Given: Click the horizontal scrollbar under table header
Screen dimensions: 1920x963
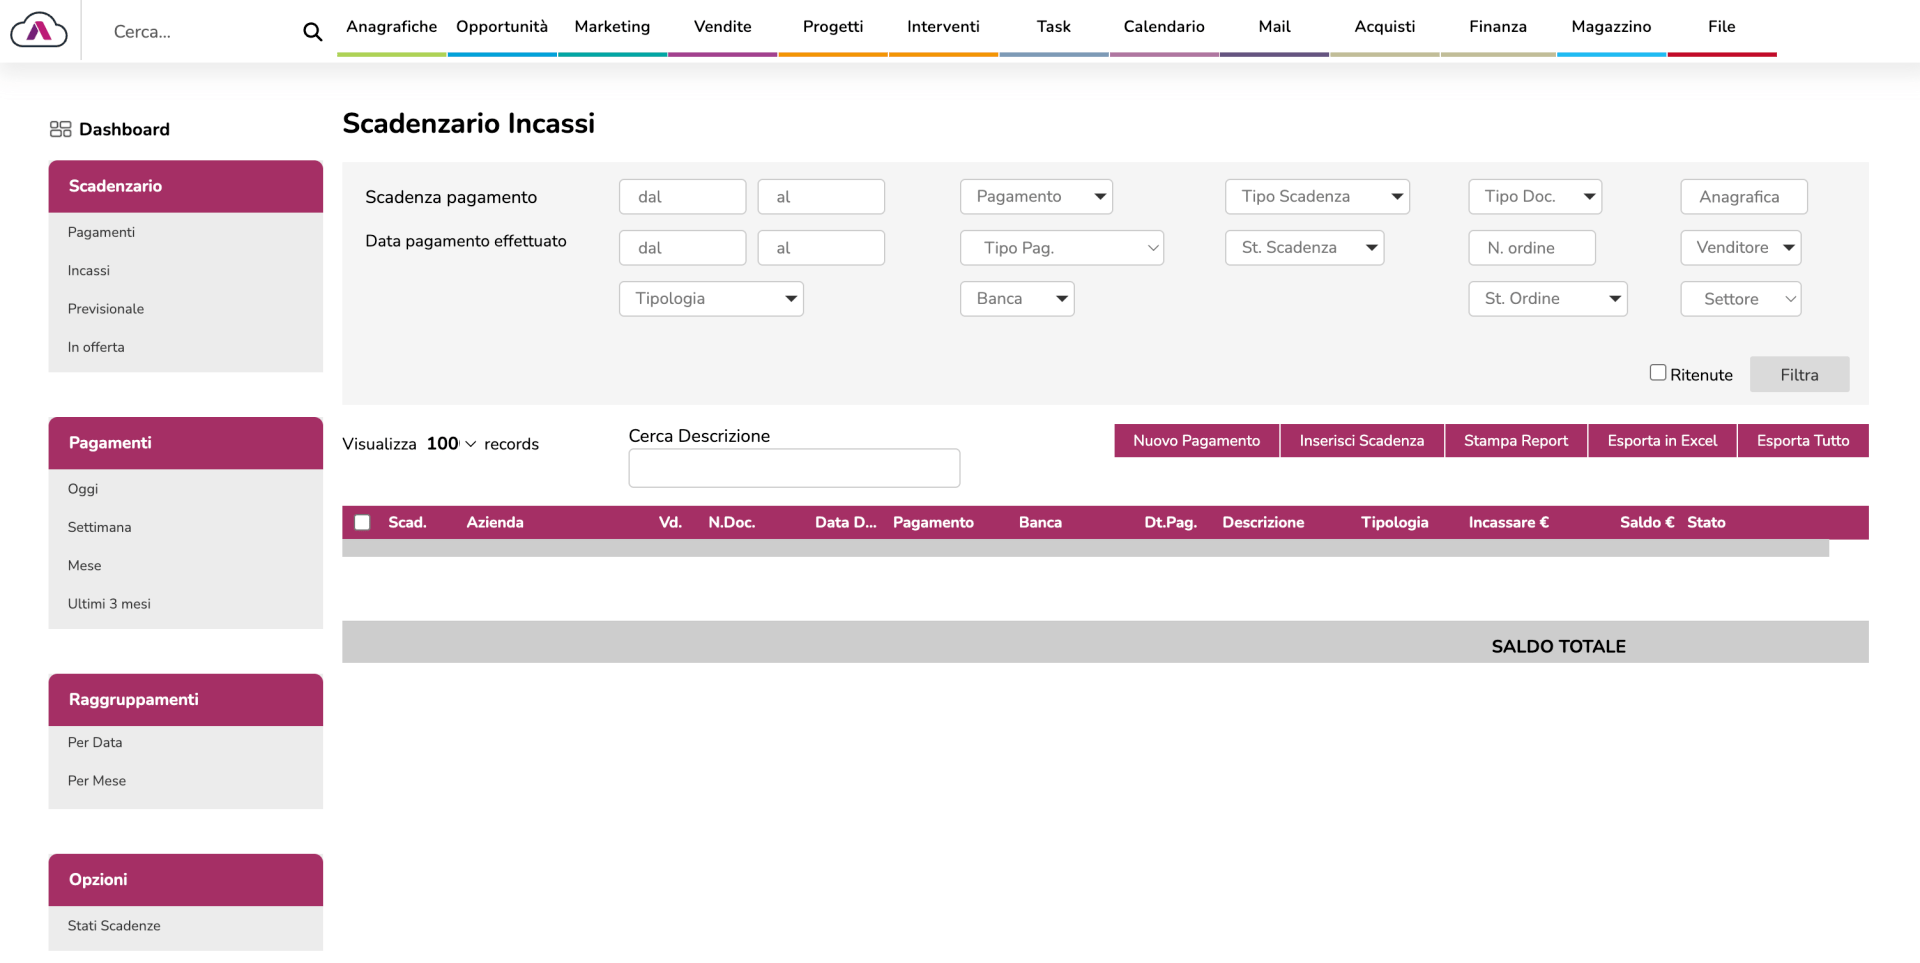Looking at the screenshot, I should pyautogui.click(x=1085, y=549).
